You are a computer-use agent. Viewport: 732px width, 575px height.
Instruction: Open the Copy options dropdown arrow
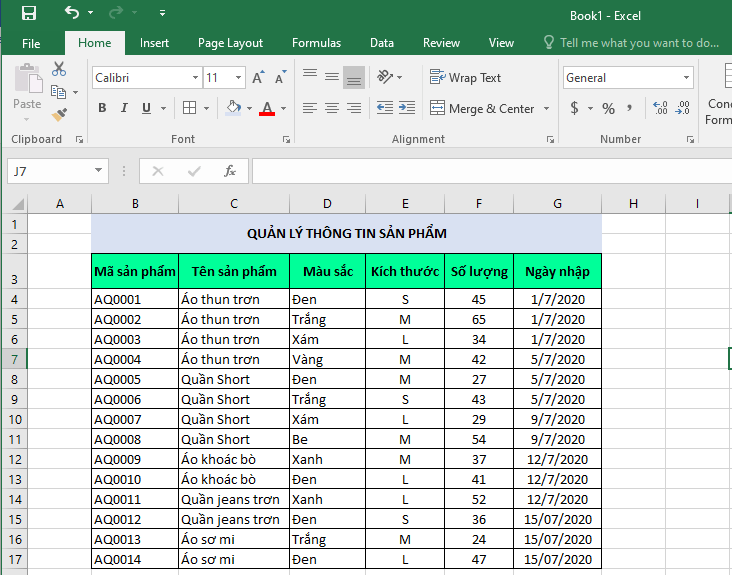point(75,92)
